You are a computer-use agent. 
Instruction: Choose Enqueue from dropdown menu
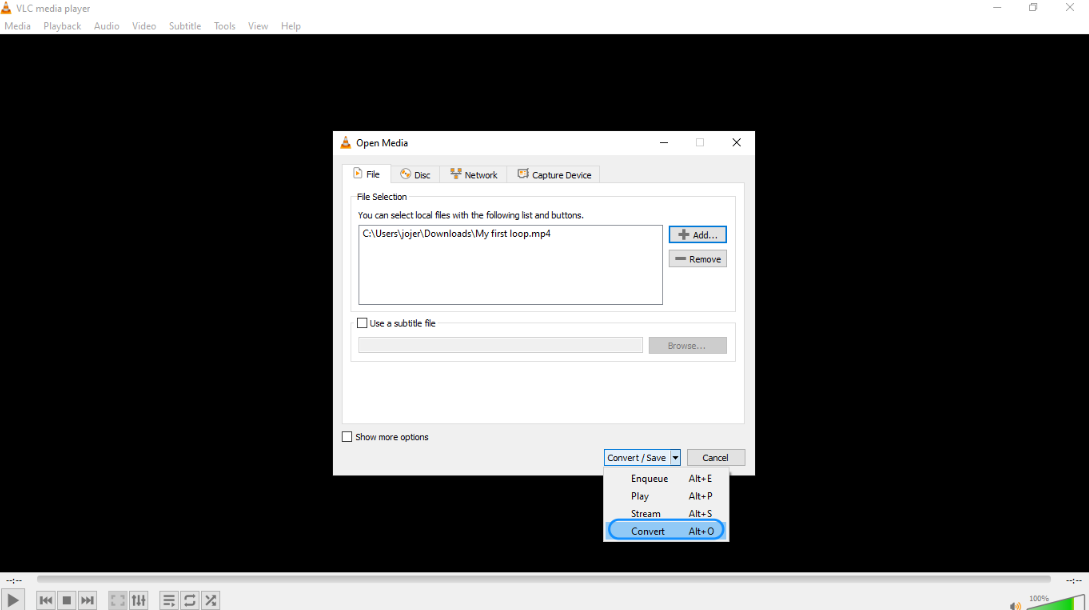click(x=666, y=478)
